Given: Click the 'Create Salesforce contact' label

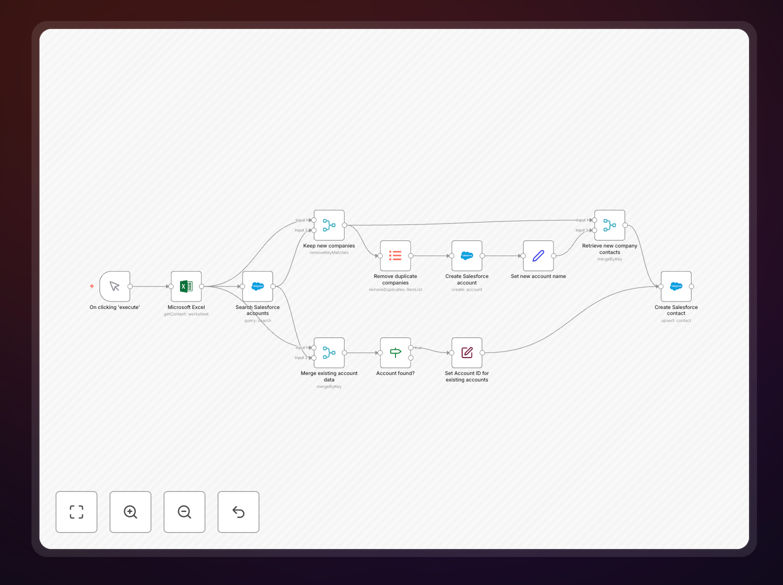Looking at the screenshot, I should [x=676, y=310].
